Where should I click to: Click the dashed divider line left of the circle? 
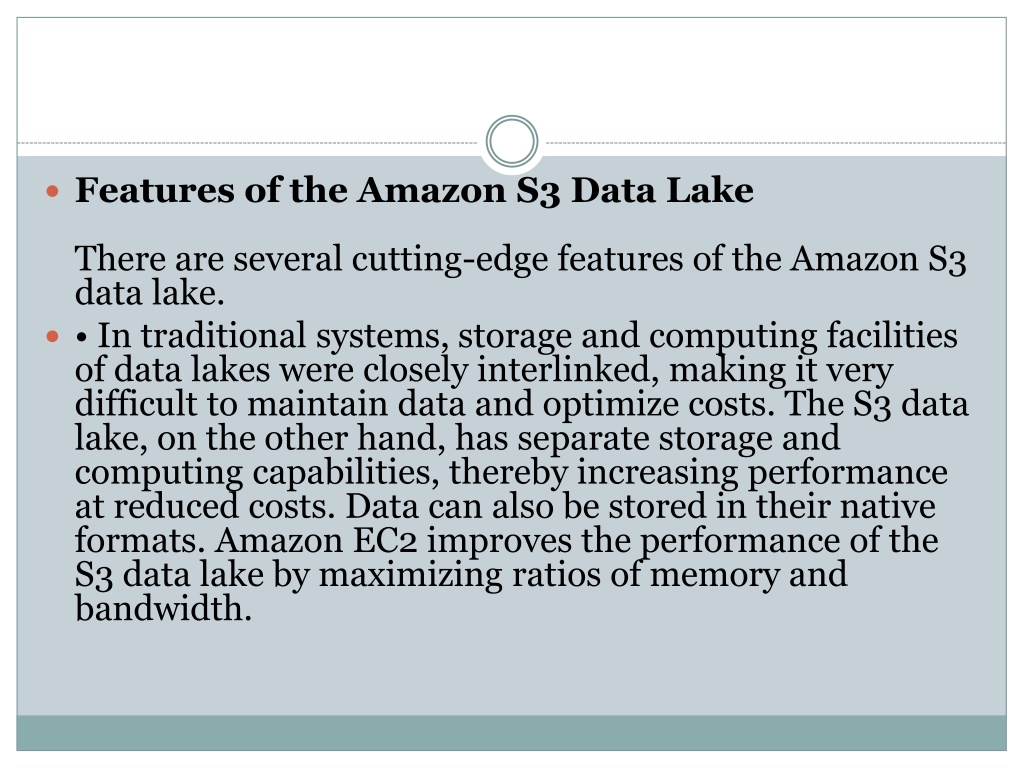click(x=248, y=142)
